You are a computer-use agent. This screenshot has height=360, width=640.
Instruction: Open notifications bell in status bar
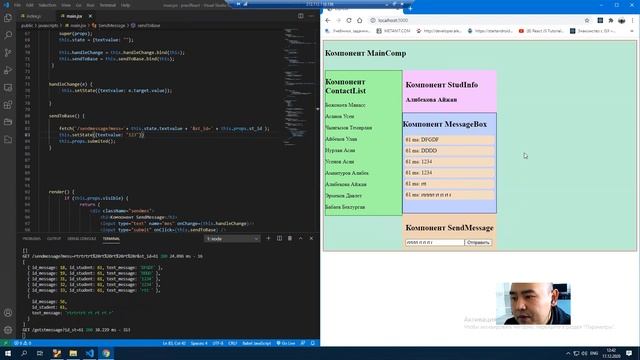(x=313, y=343)
